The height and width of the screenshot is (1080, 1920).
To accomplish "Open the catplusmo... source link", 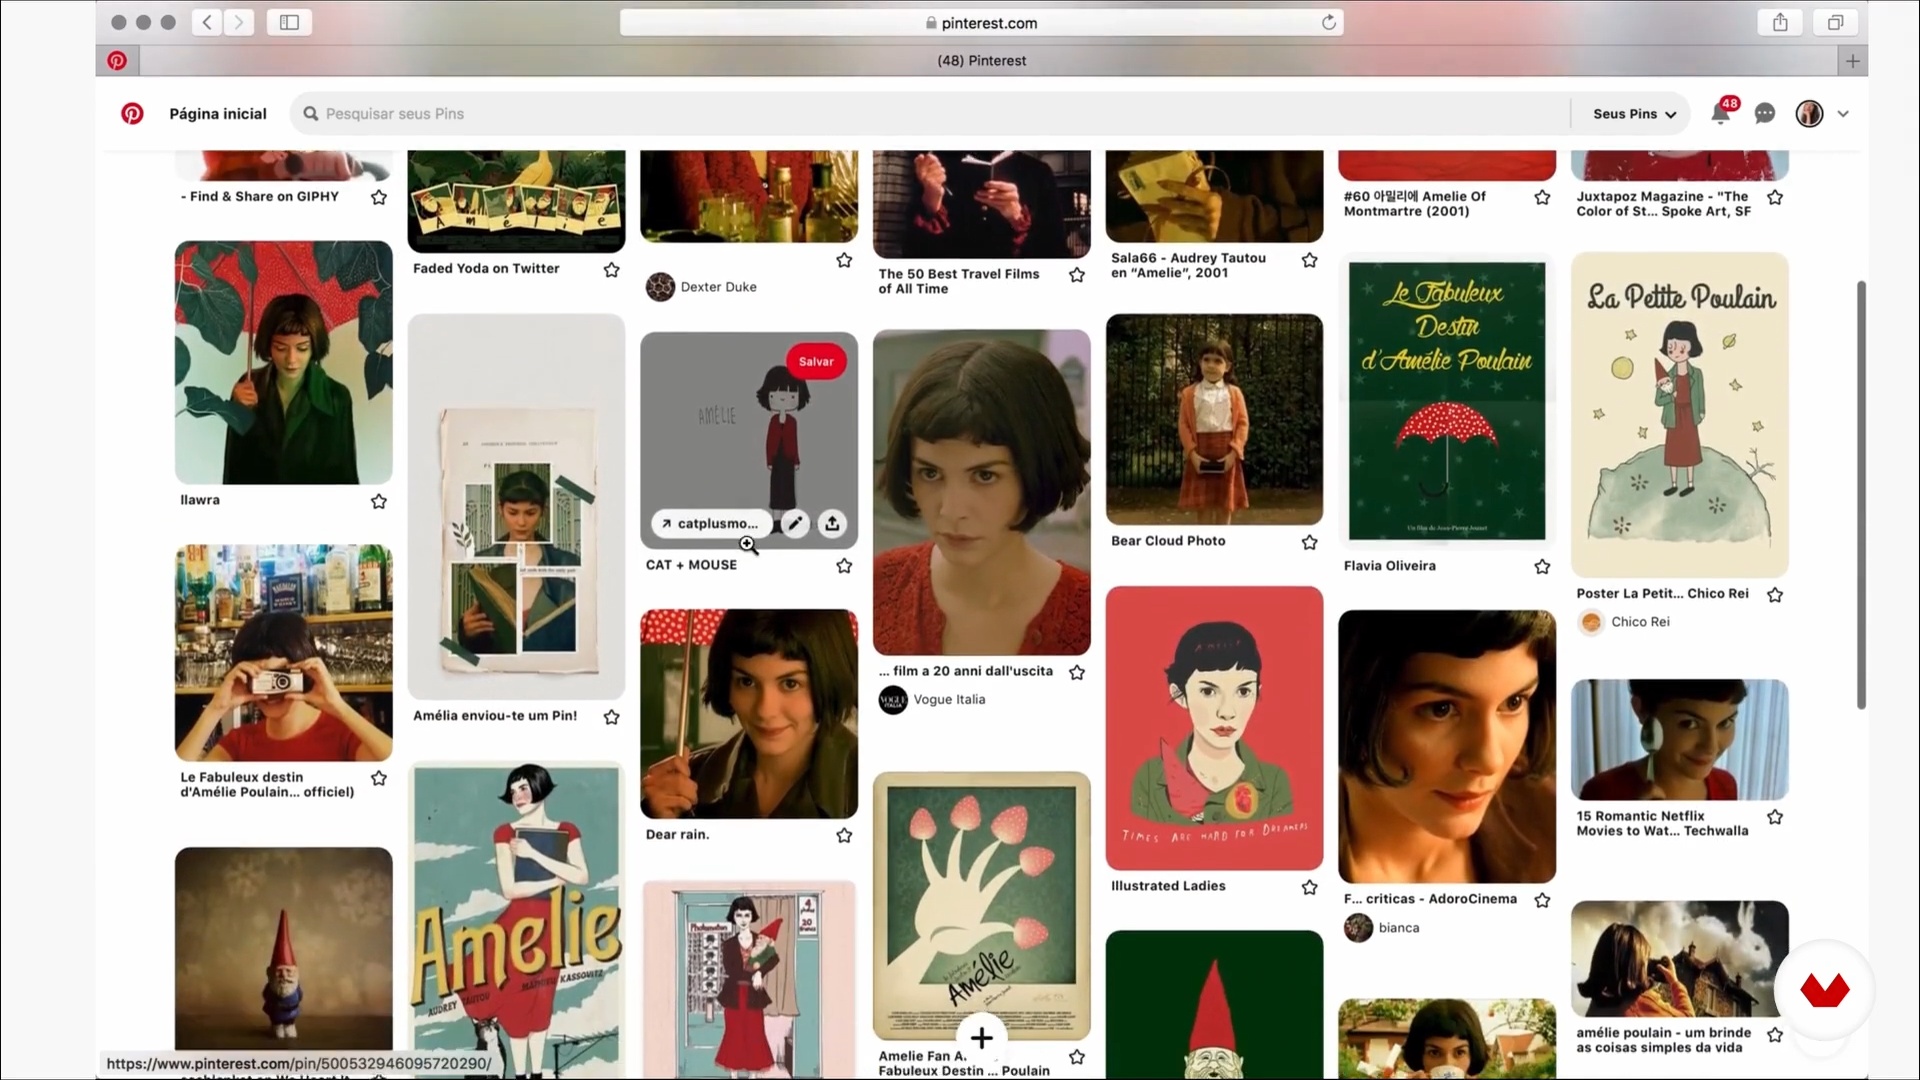I will (x=712, y=523).
